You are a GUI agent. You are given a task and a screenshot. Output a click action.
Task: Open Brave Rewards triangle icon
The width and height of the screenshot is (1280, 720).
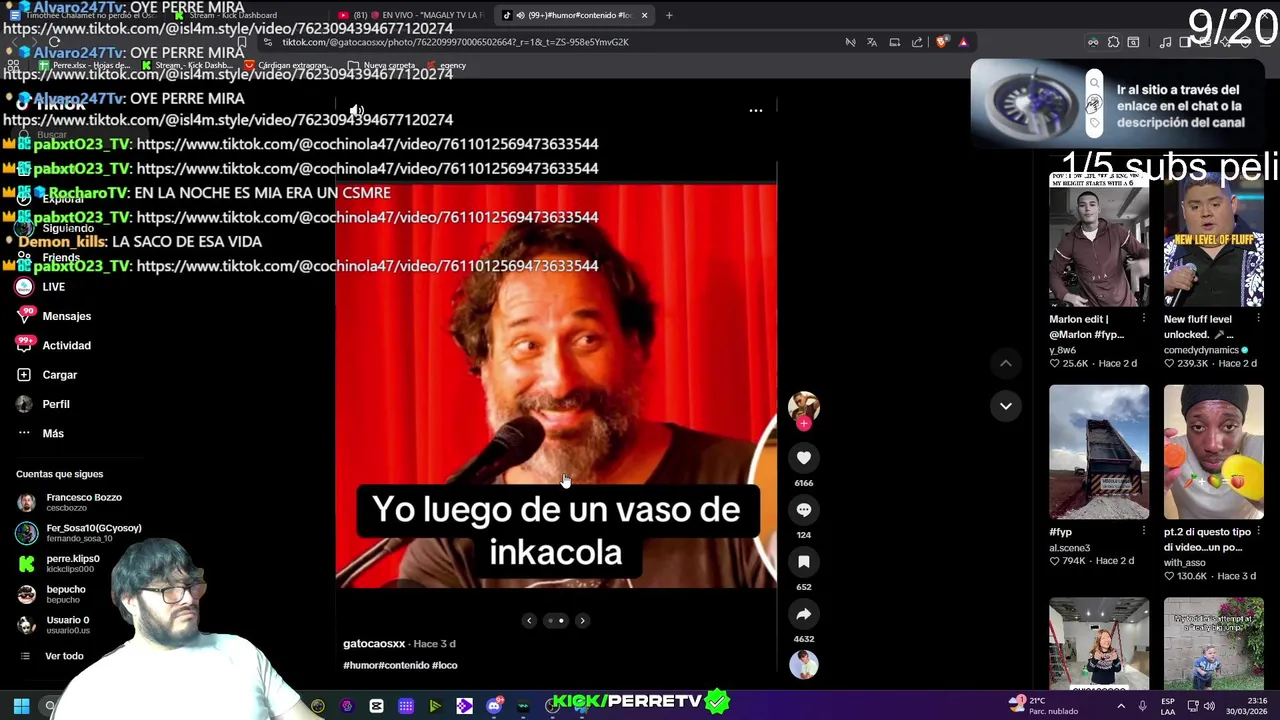[963, 42]
